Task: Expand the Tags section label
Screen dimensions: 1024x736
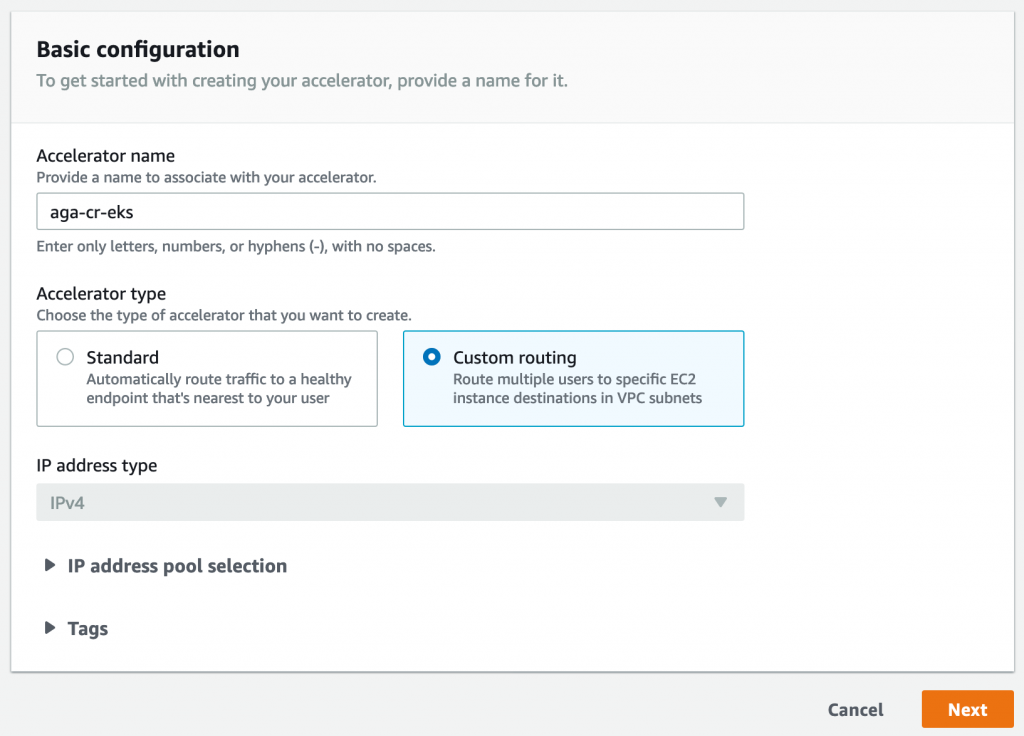Action: coord(88,629)
